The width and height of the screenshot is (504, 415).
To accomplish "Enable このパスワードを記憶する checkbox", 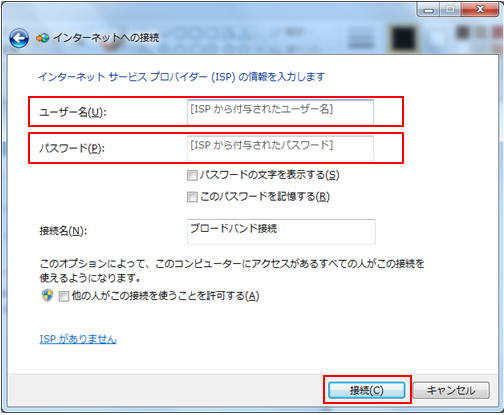I will pos(192,197).
